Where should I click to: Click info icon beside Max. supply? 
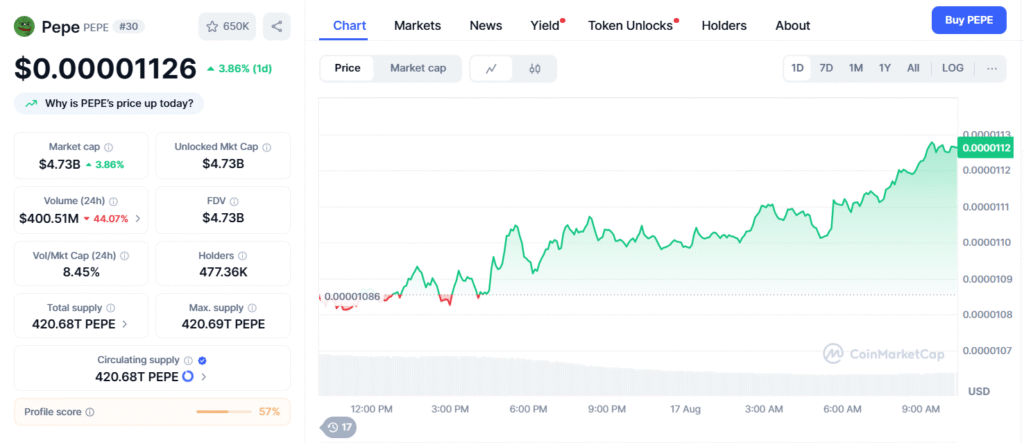tap(252, 308)
